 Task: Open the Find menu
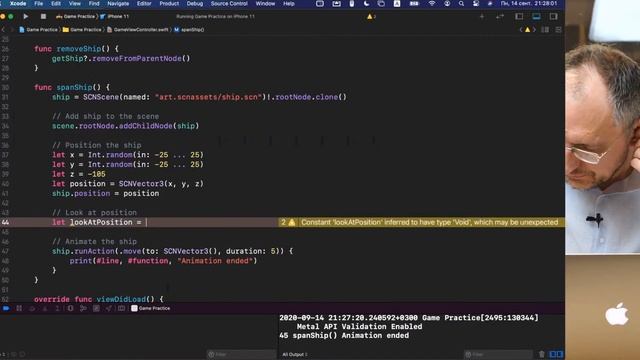point(94,4)
